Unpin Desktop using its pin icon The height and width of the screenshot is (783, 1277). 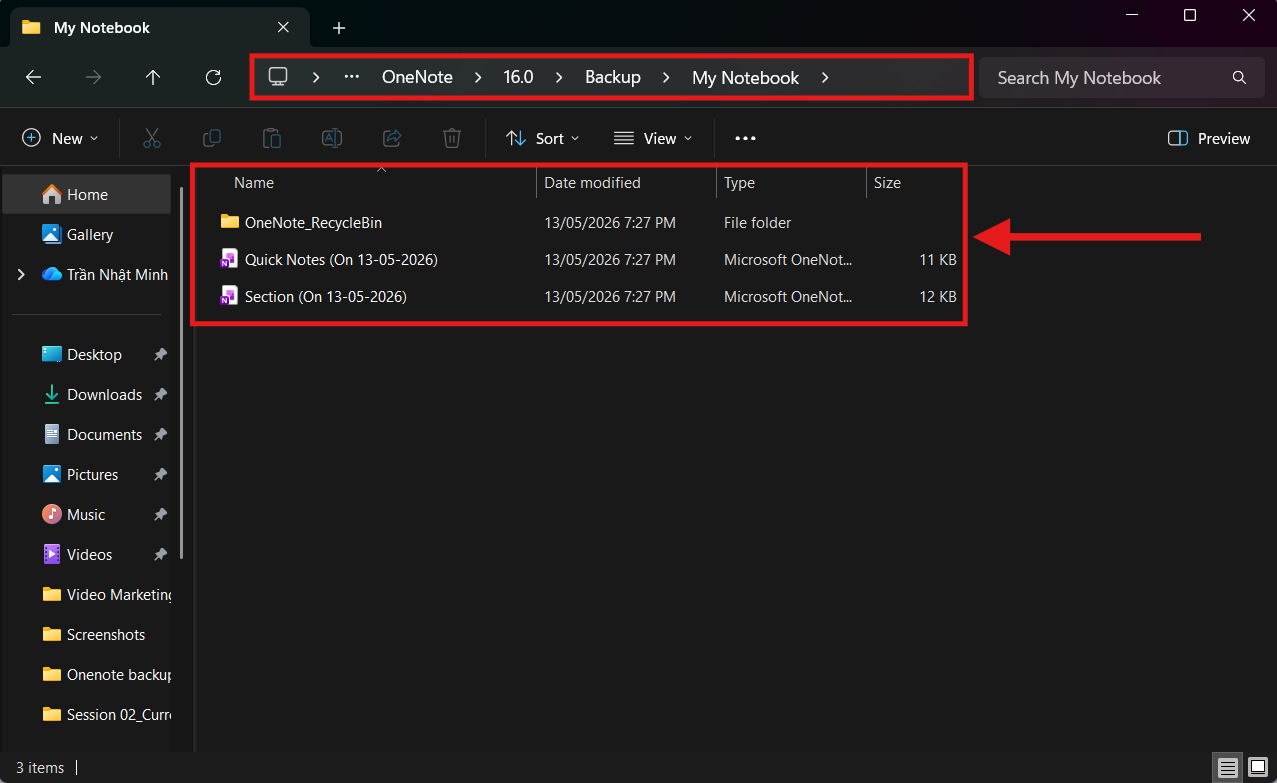click(160, 355)
